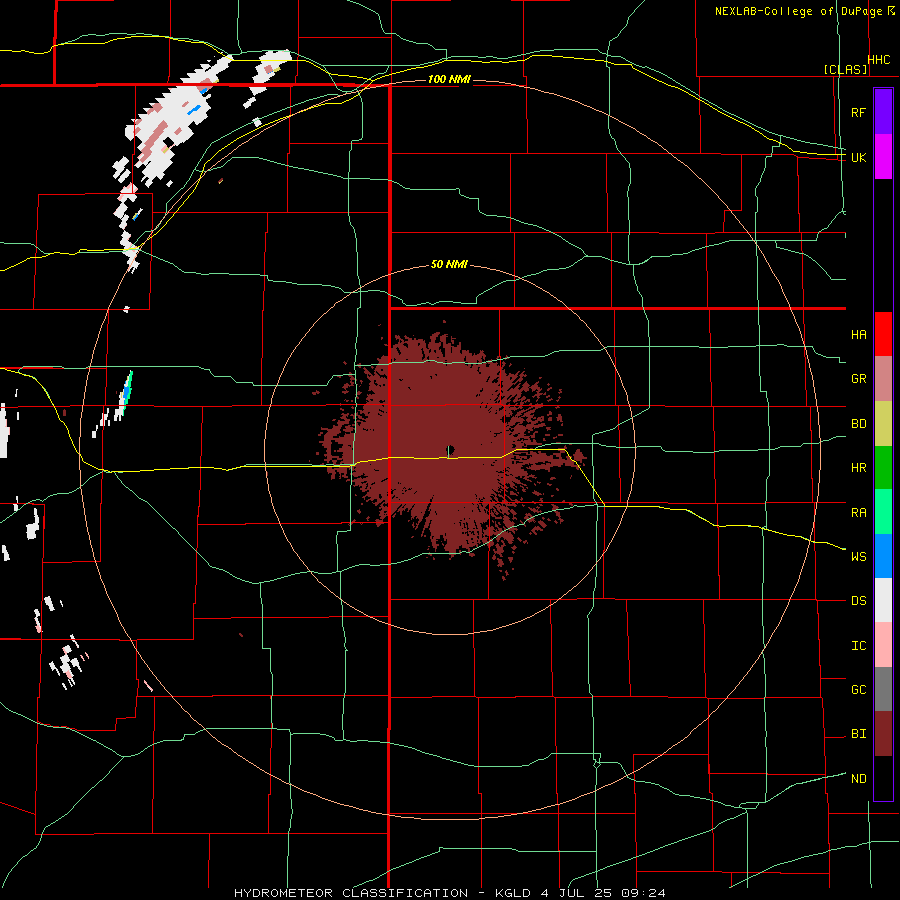Click the ND black legend color block
The height and width of the screenshot is (900, 900).
click(x=883, y=778)
